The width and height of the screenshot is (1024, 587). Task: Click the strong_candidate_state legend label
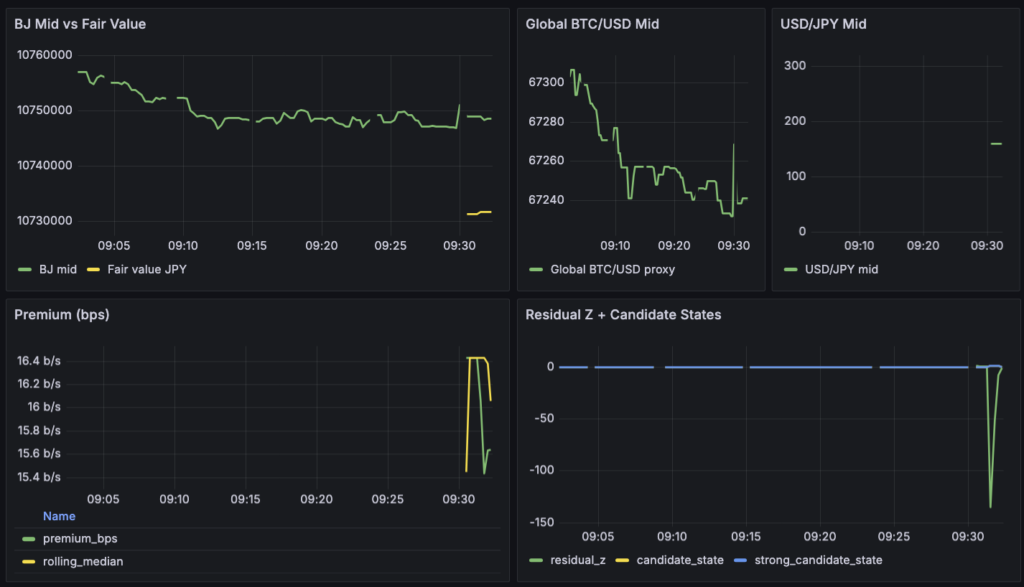[818, 560]
